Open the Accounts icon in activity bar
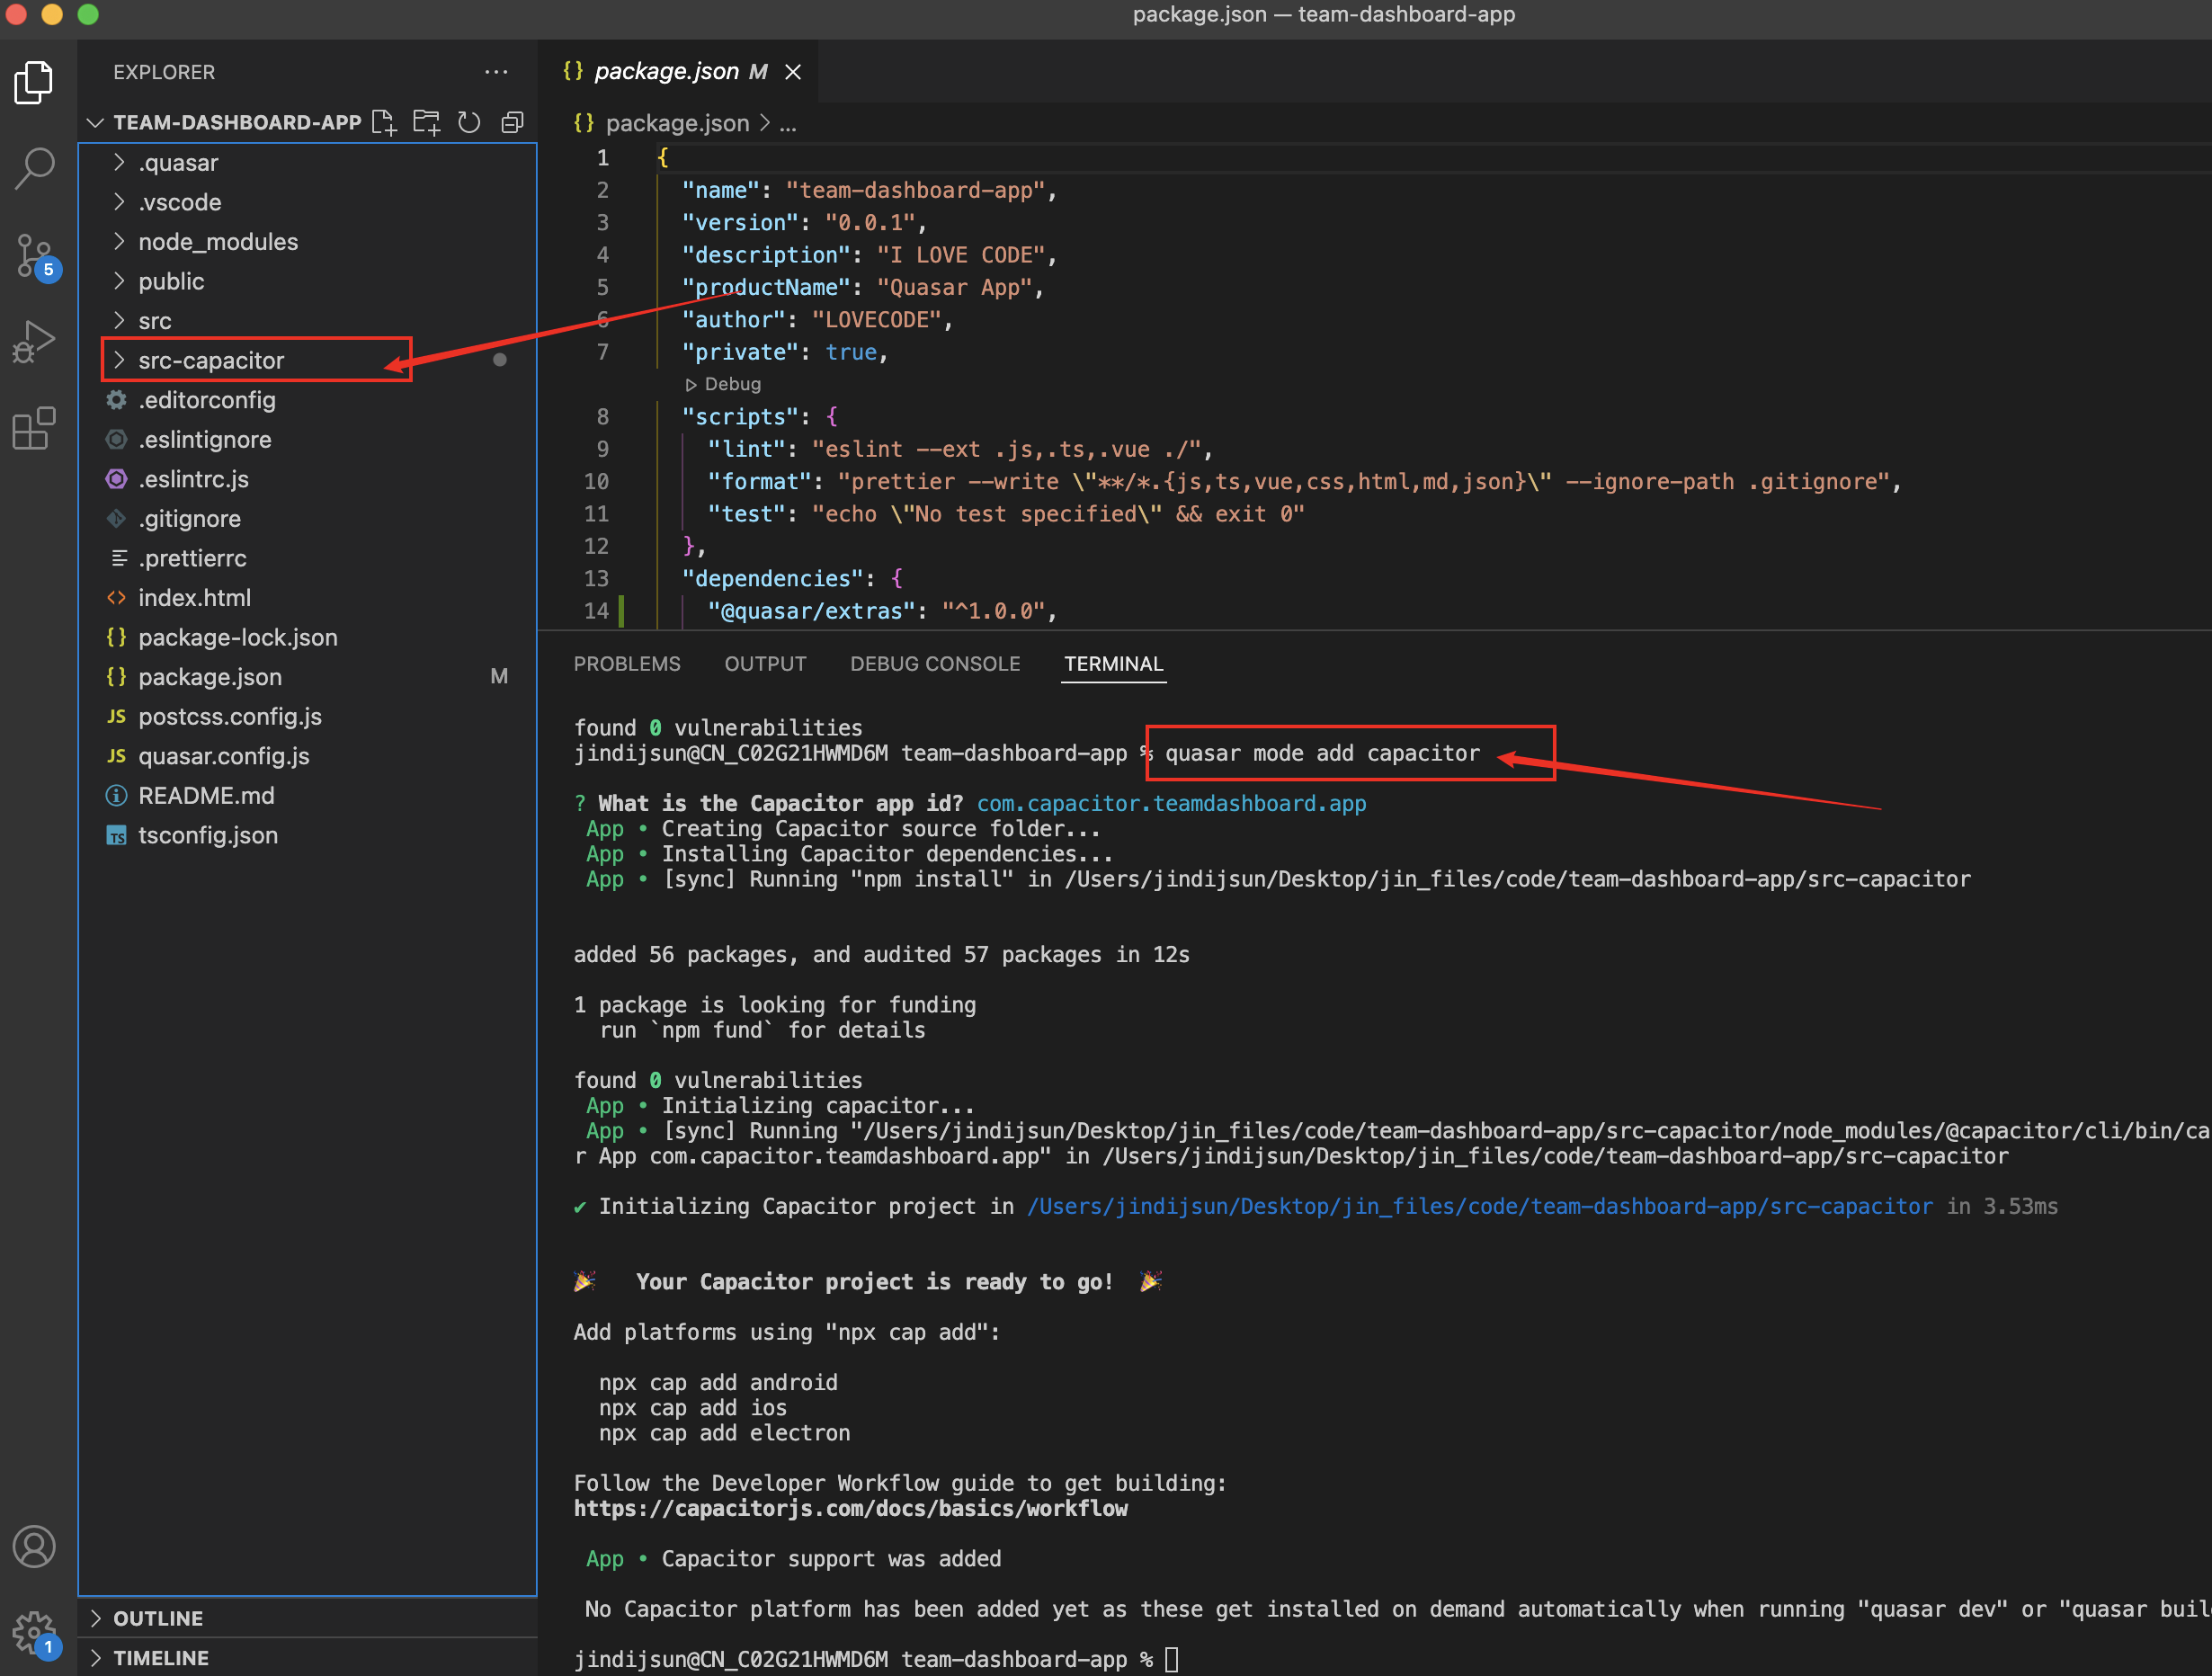 pyautogui.click(x=35, y=1547)
